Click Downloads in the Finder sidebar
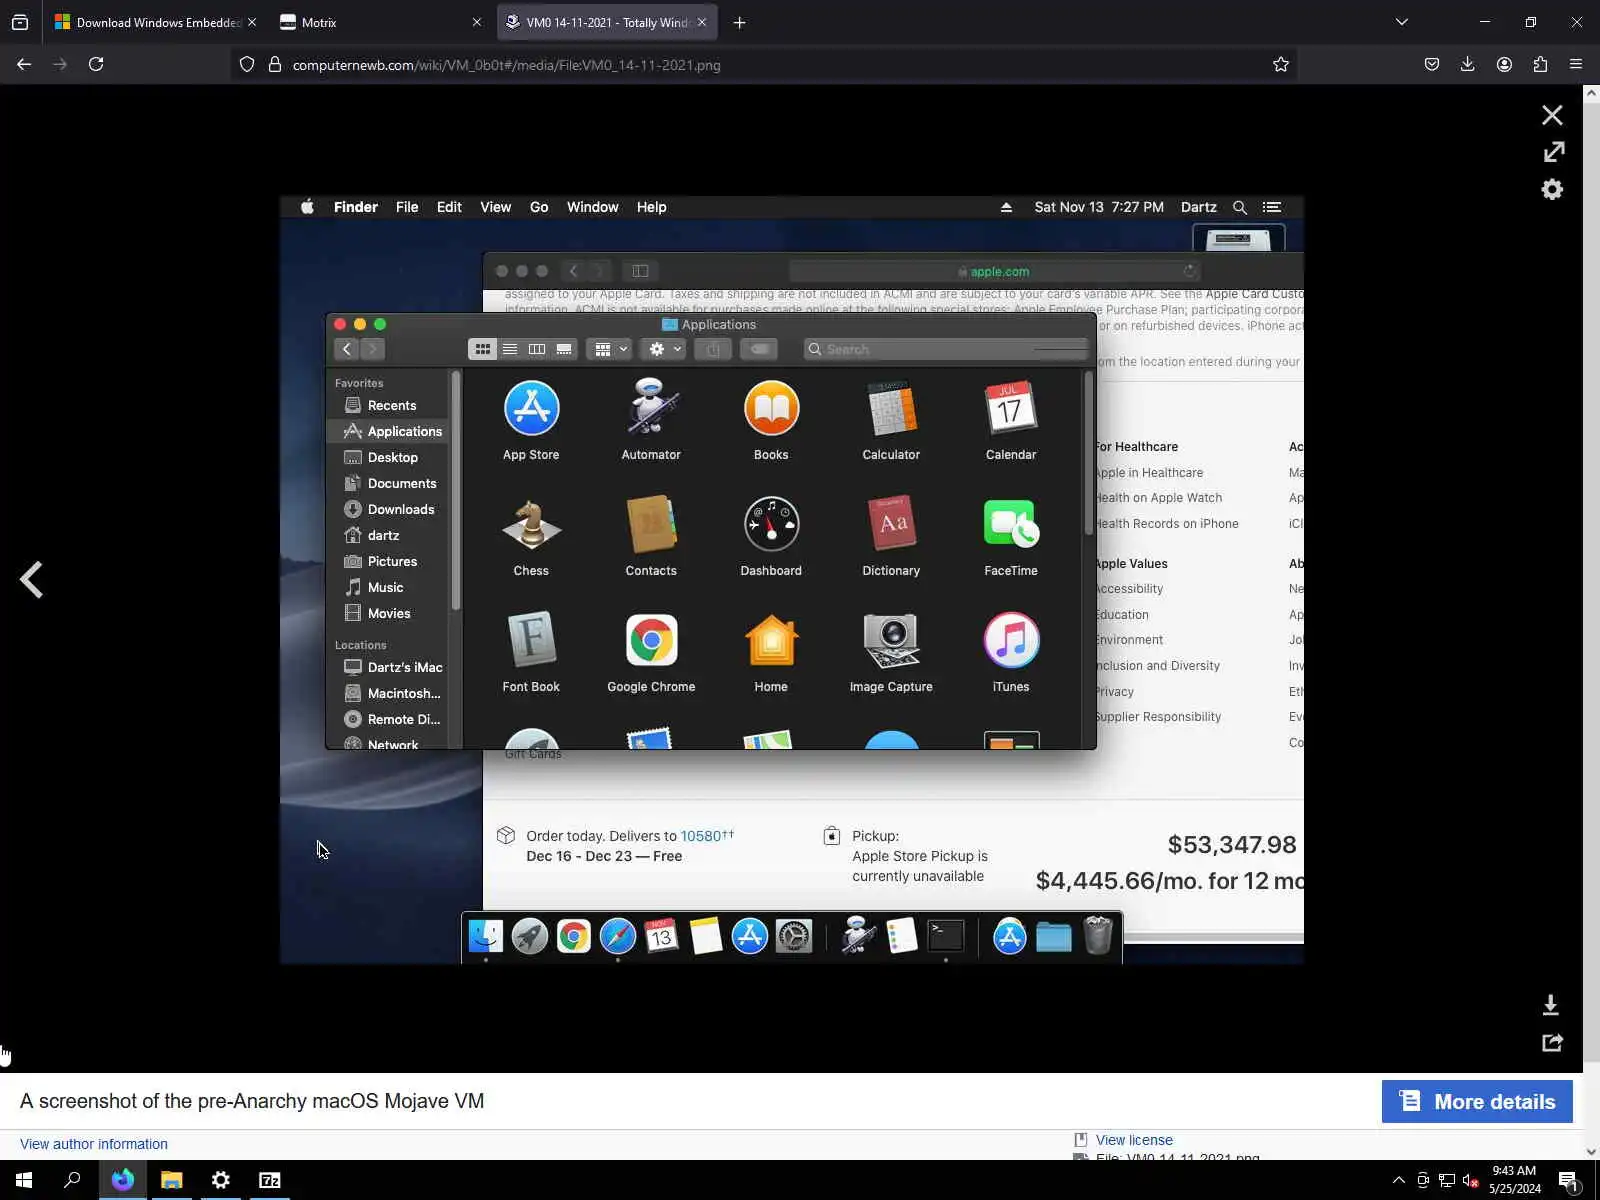The image size is (1600, 1200). point(389,509)
